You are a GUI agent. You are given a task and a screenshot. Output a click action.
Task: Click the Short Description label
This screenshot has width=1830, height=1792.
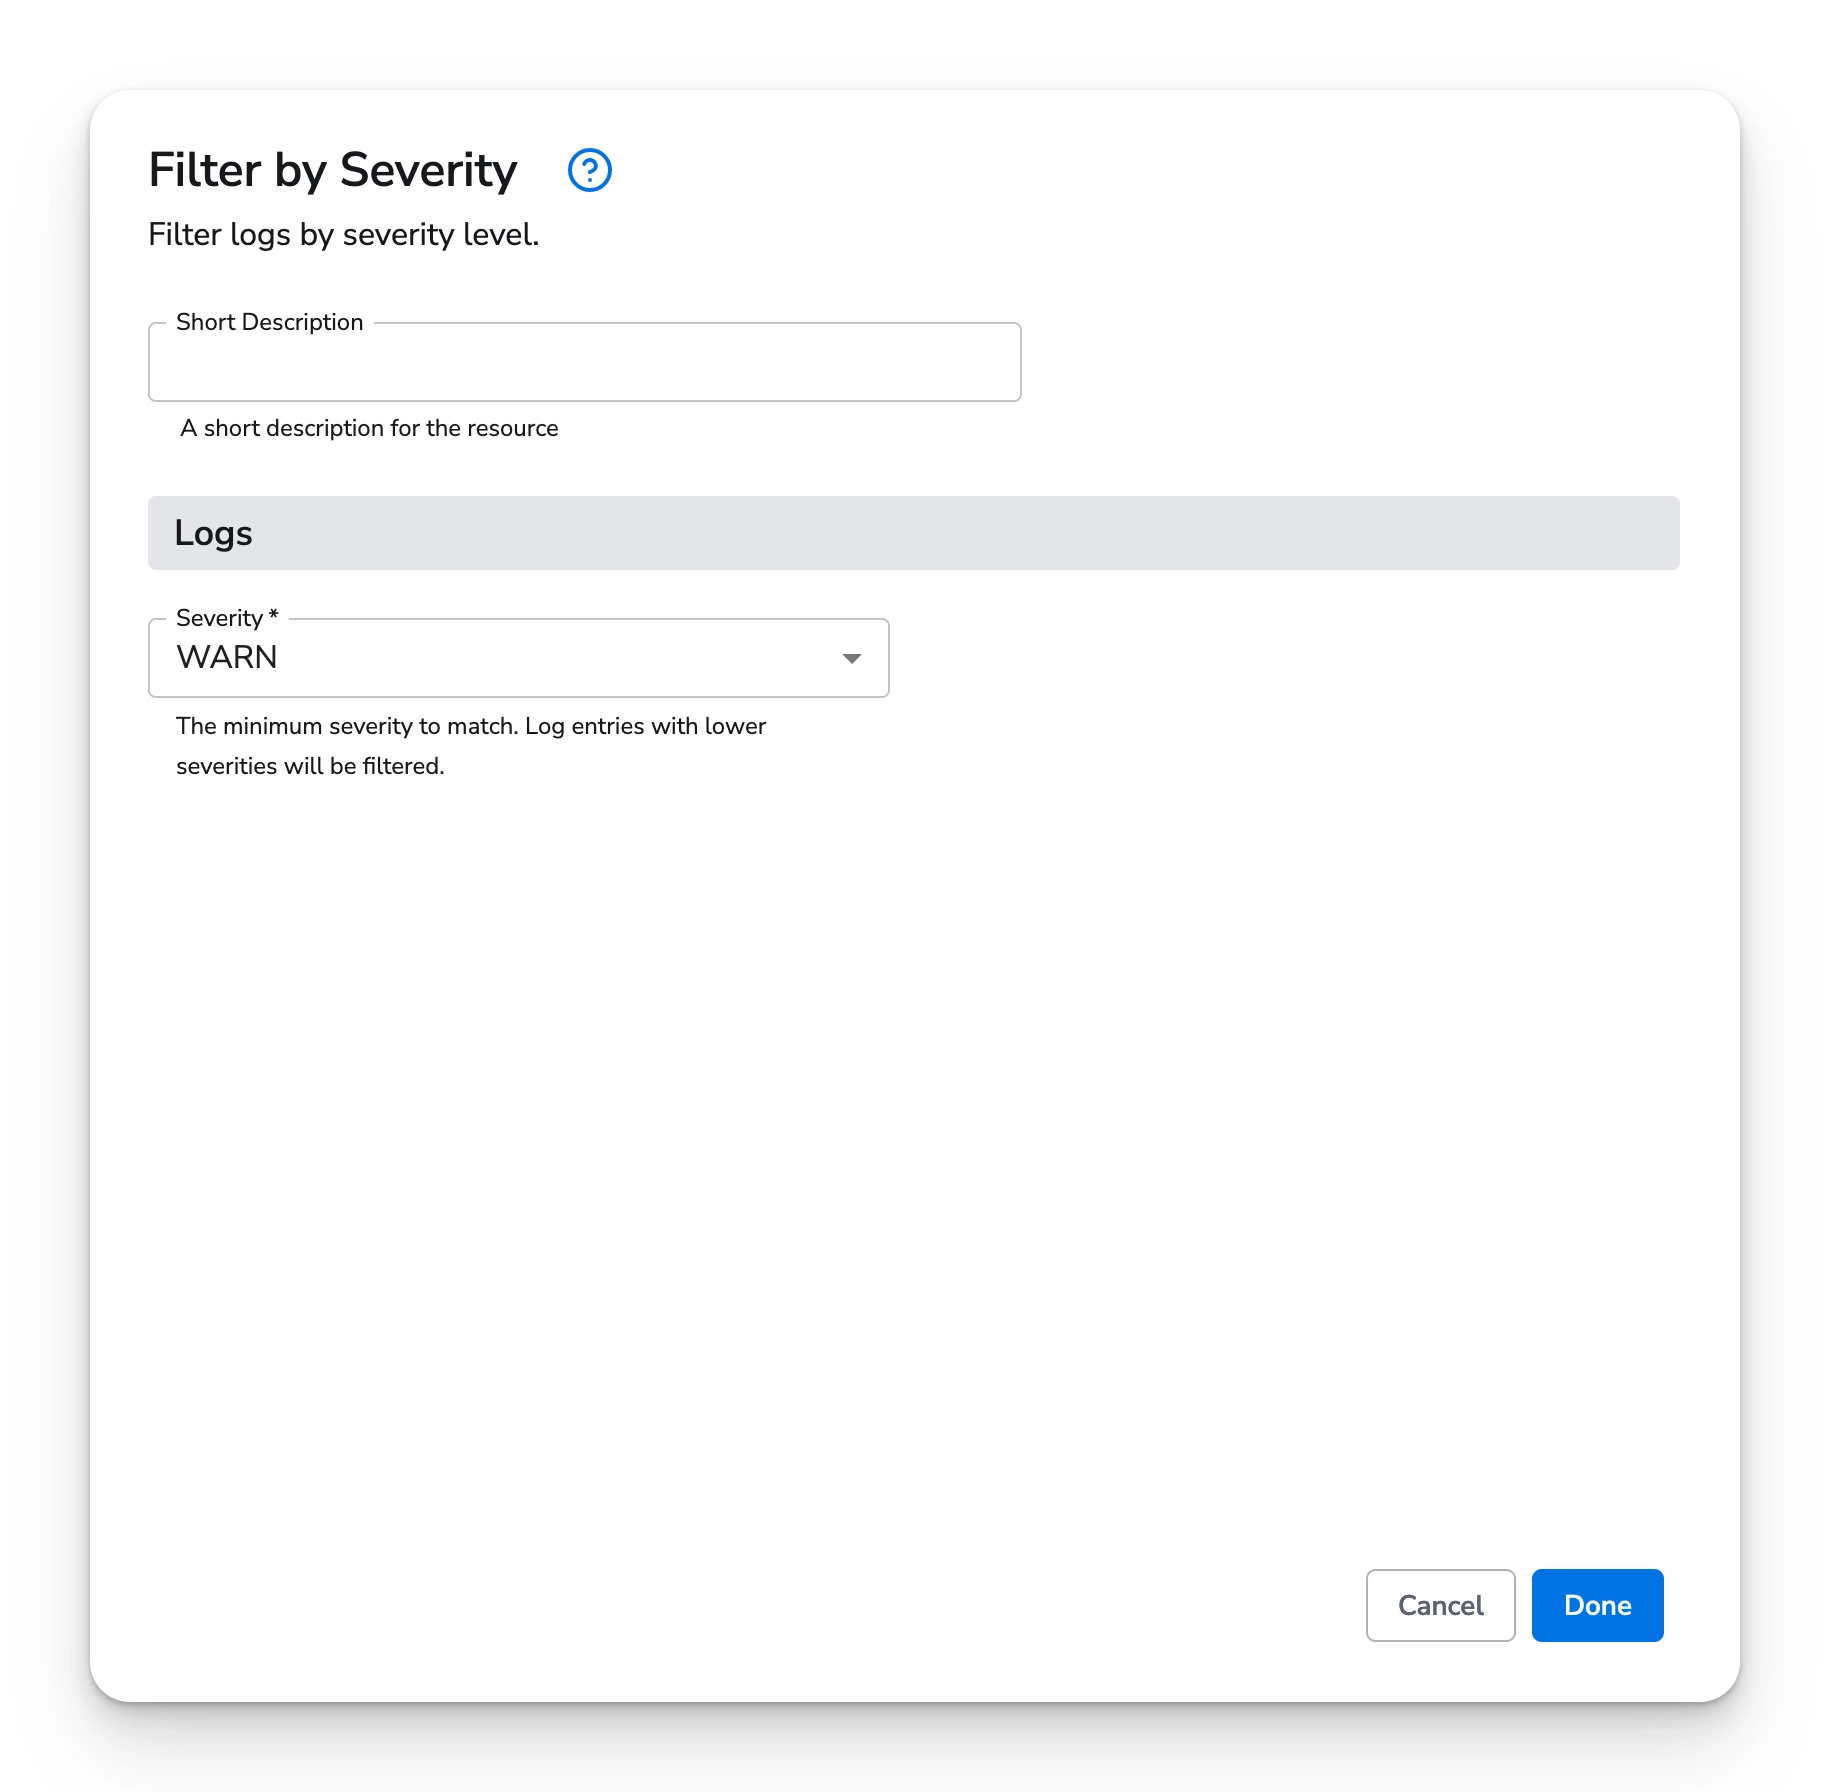(x=269, y=321)
